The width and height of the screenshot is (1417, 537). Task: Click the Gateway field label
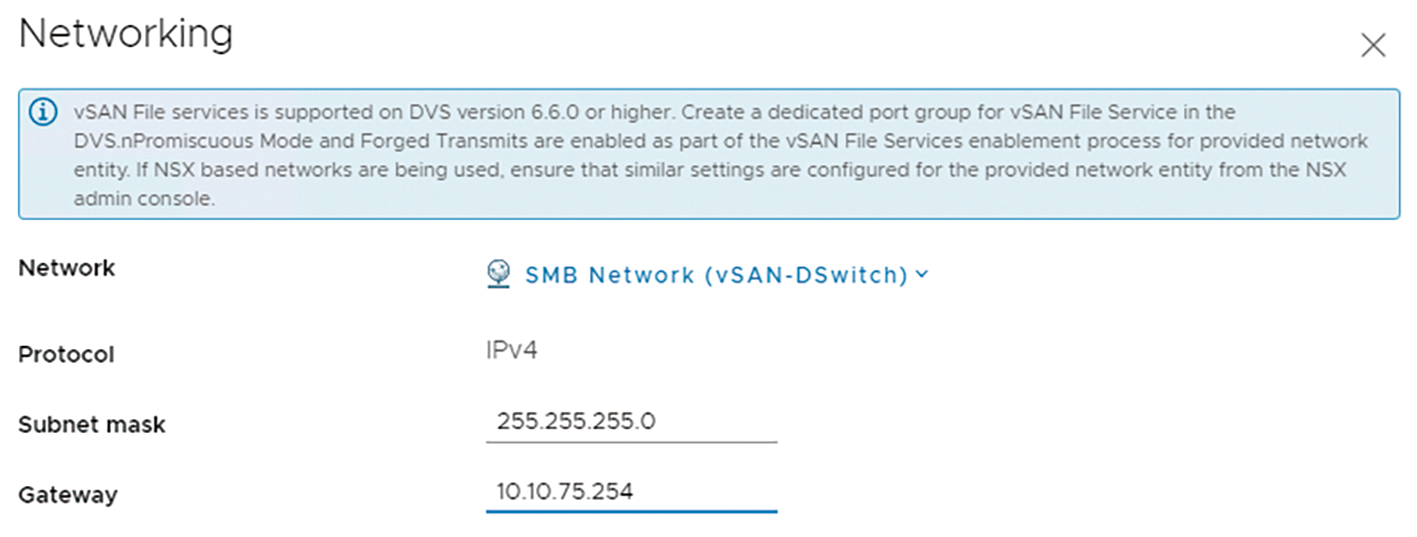(68, 494)
